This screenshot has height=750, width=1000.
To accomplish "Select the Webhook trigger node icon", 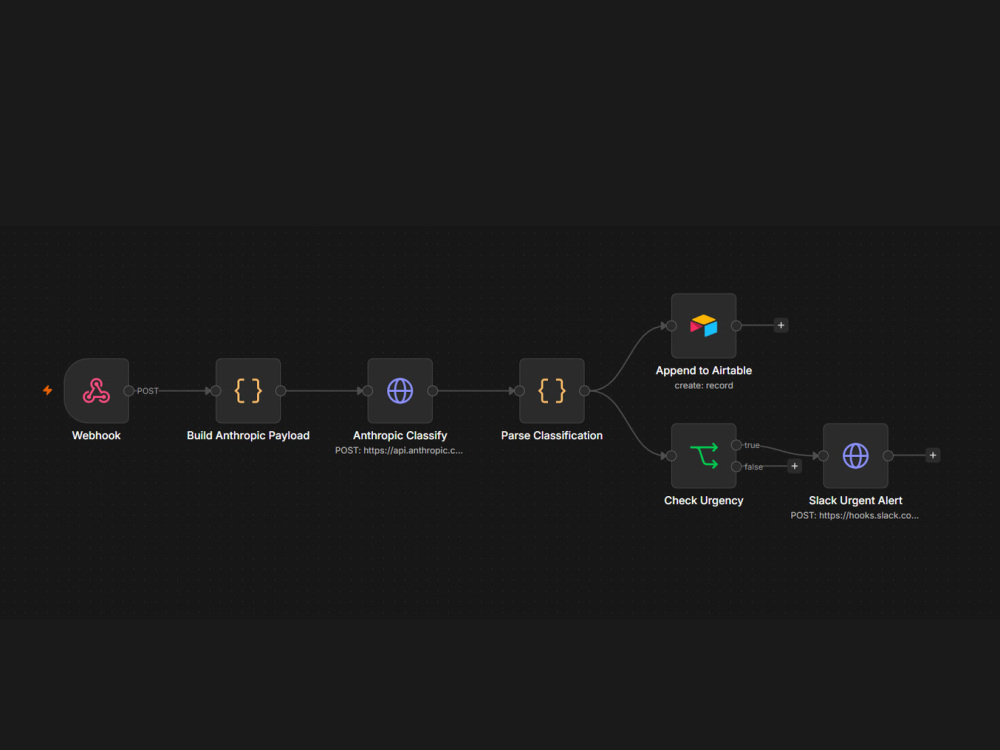I will coord(96,390).
